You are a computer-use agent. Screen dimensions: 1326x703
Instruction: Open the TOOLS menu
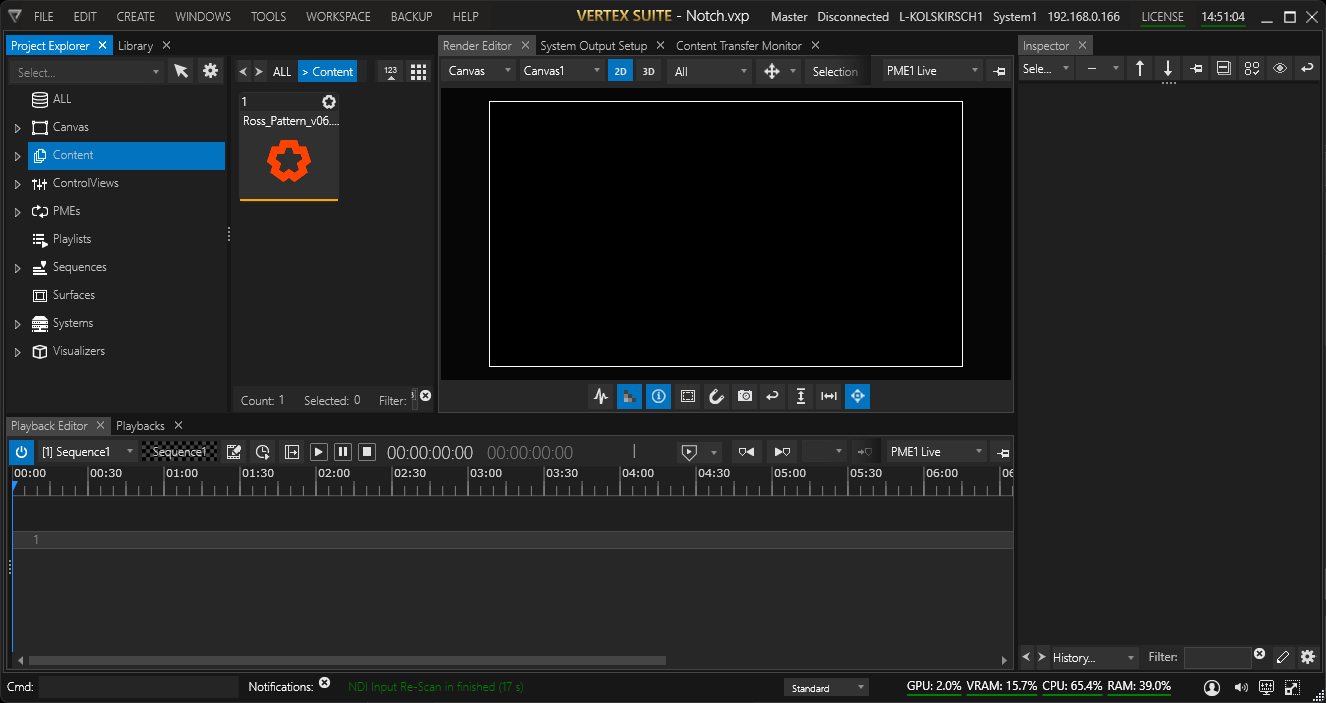click(x=268, y=16)
